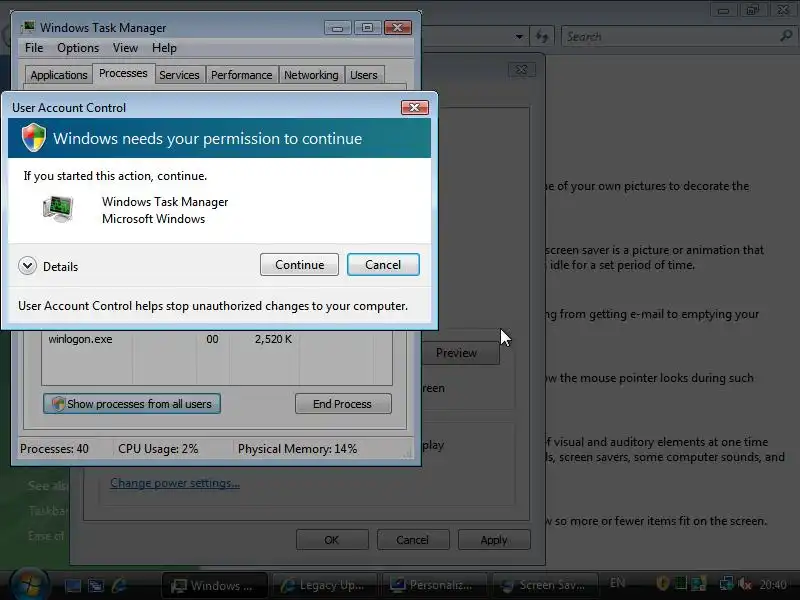Image resolution: width=800 pixels, height=600 pixels.
Task: Click network tray icon
Action: pyautogui.click(x=726, y=583)
